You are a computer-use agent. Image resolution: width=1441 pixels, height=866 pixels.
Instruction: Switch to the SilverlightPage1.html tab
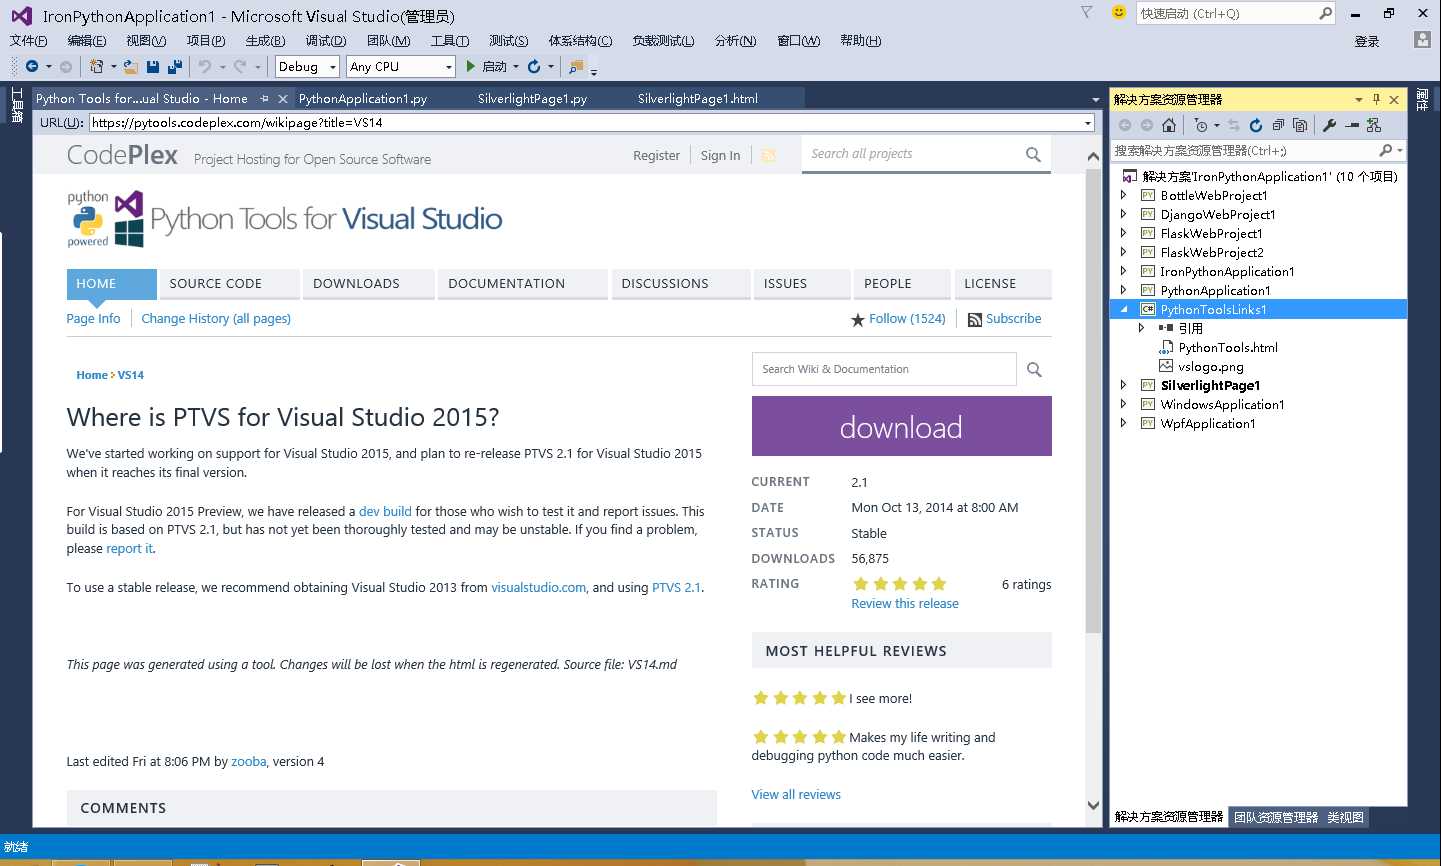(698, 98)
